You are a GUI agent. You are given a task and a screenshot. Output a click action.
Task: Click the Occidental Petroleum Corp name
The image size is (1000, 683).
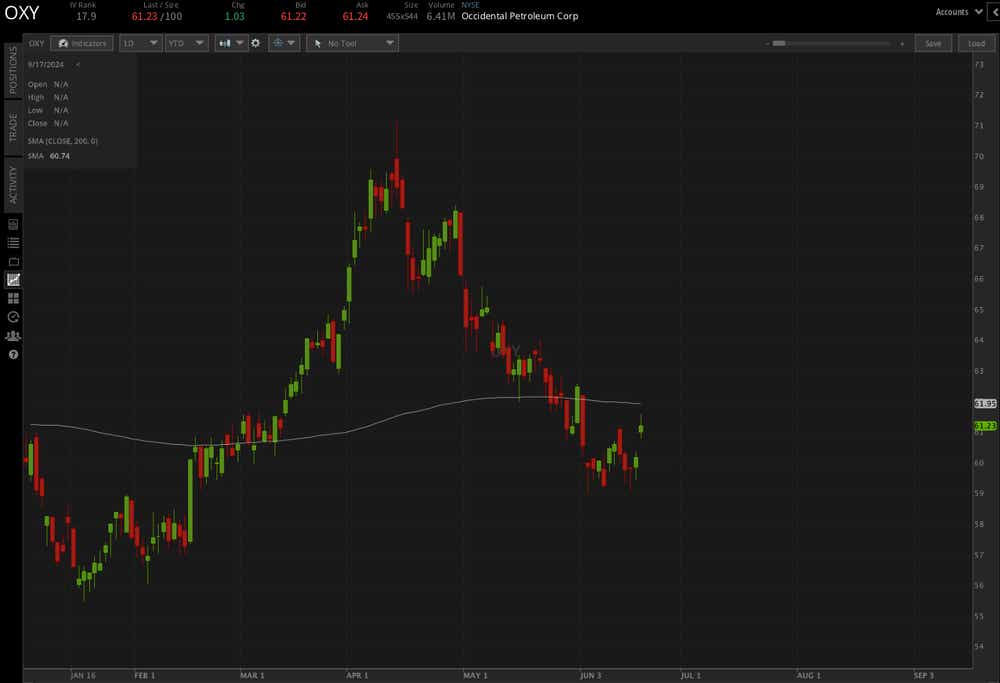[x=520, y=16]
